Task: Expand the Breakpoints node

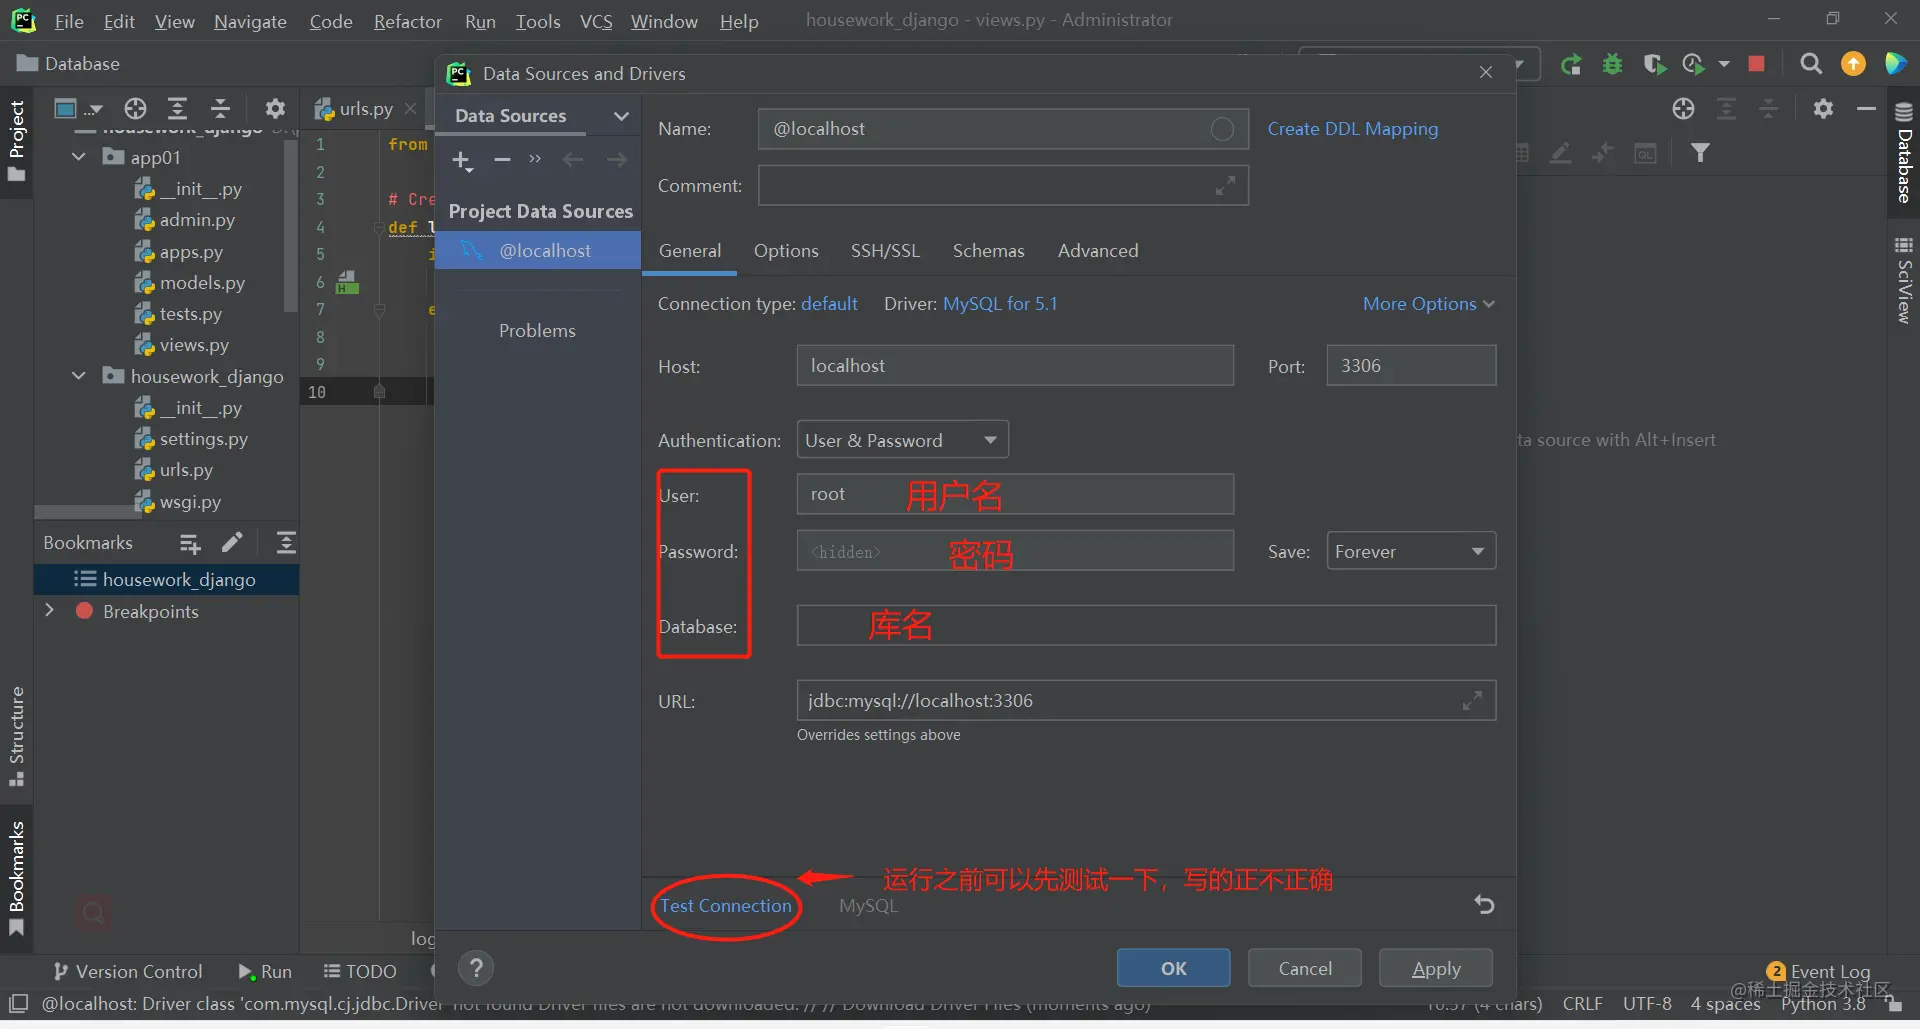Action: click(x=49, y=611)
